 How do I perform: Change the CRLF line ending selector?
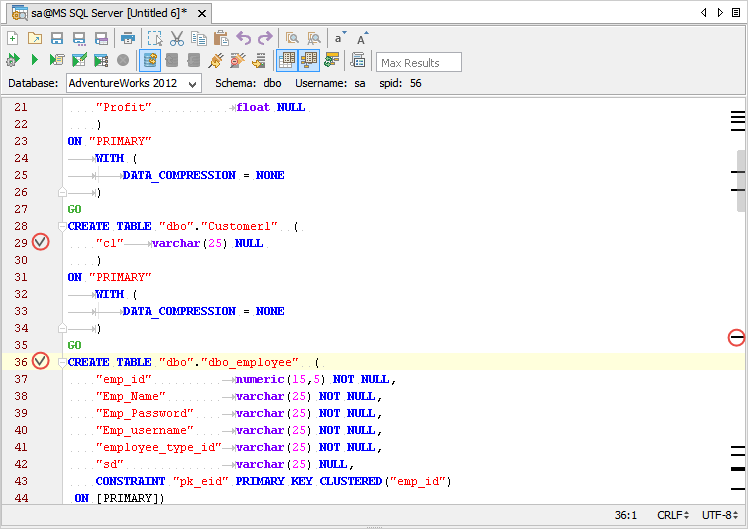coord(673,515)
